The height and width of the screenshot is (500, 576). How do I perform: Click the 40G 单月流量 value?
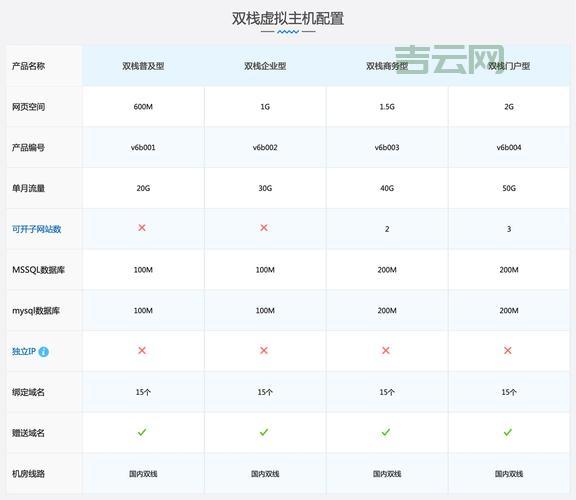[387, 188]
